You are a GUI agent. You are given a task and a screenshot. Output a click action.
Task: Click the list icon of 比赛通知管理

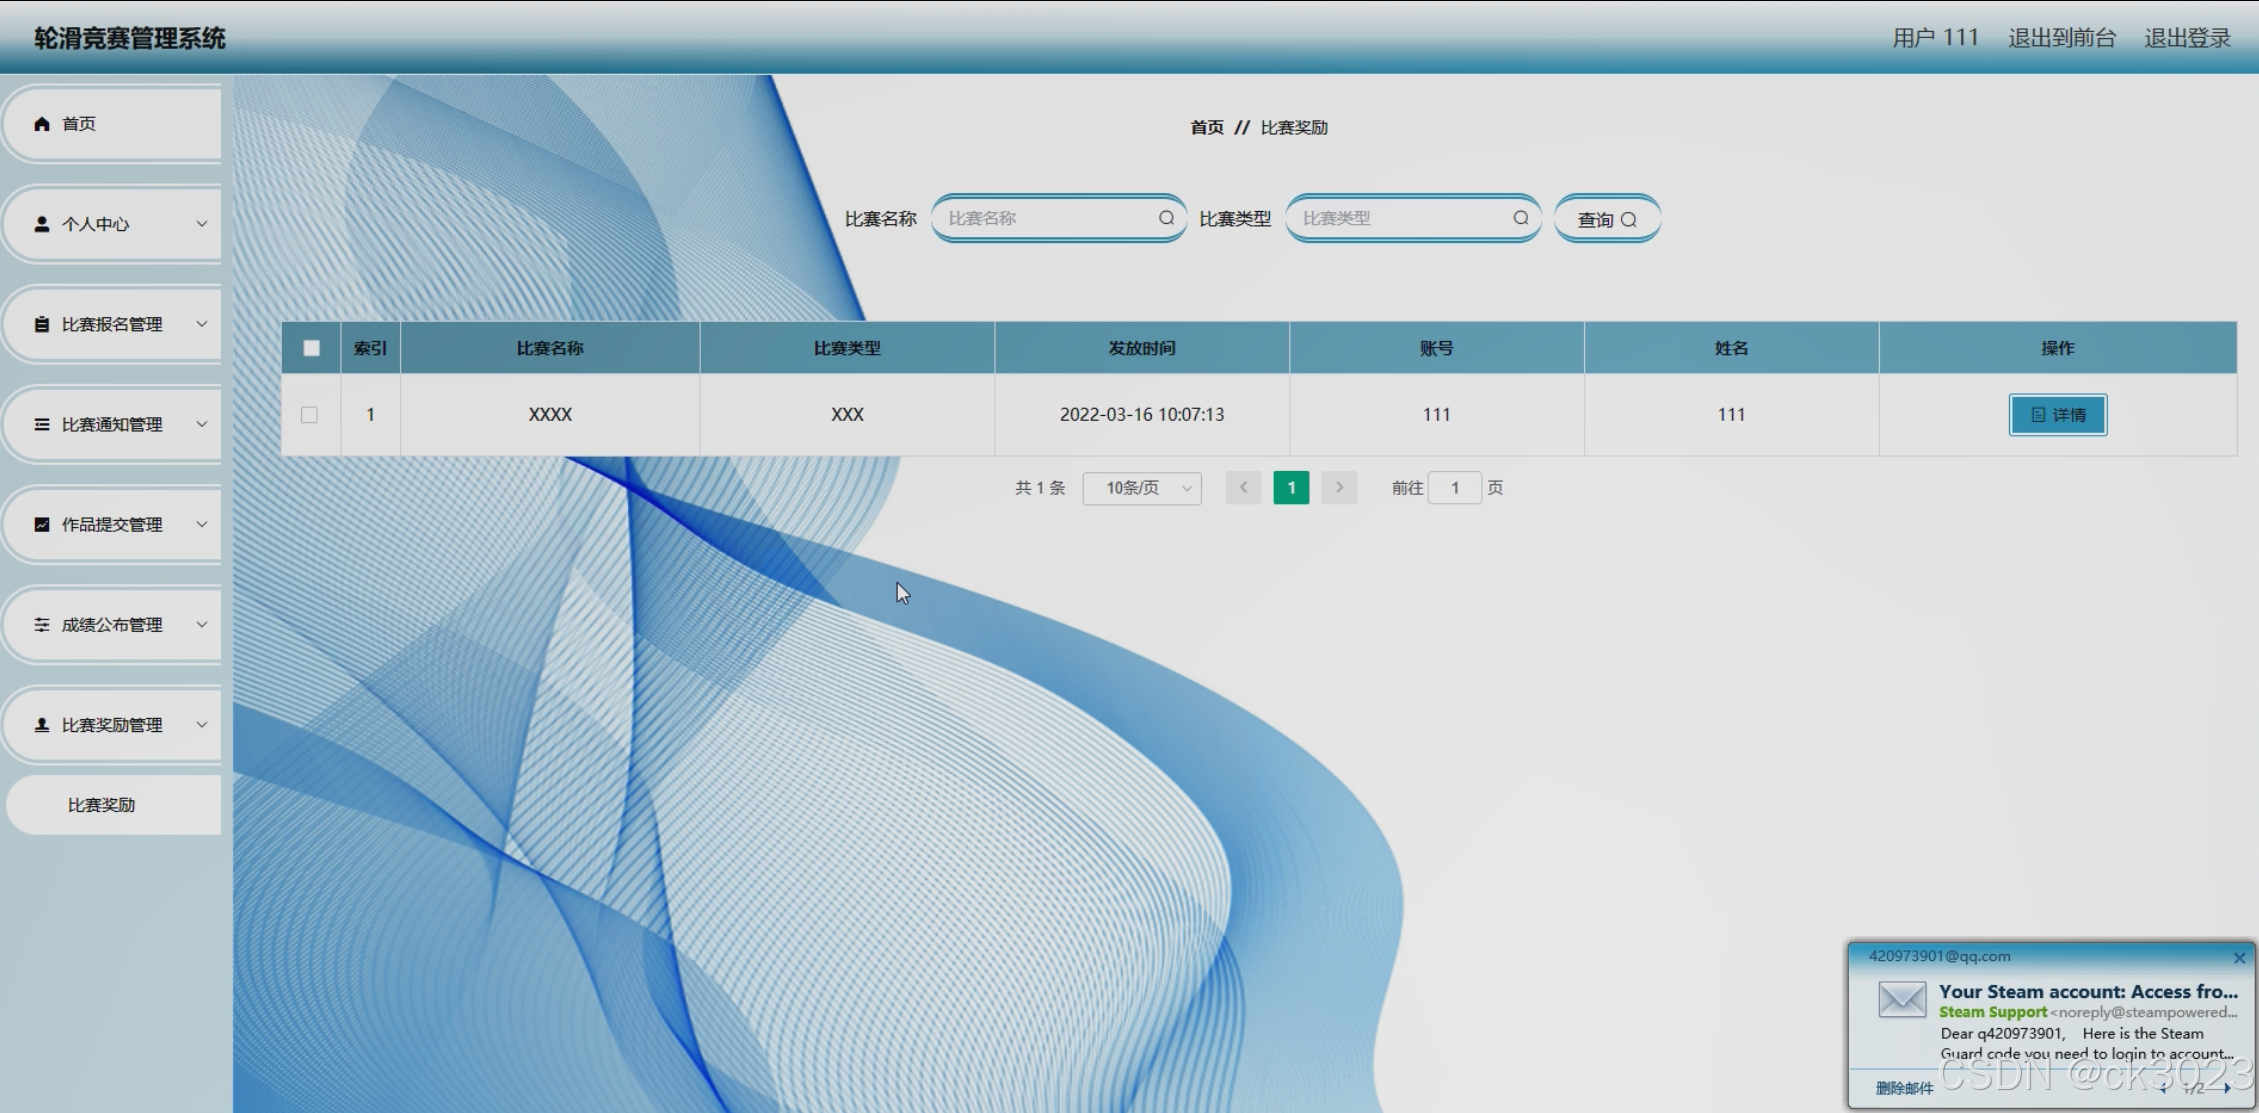42,424
